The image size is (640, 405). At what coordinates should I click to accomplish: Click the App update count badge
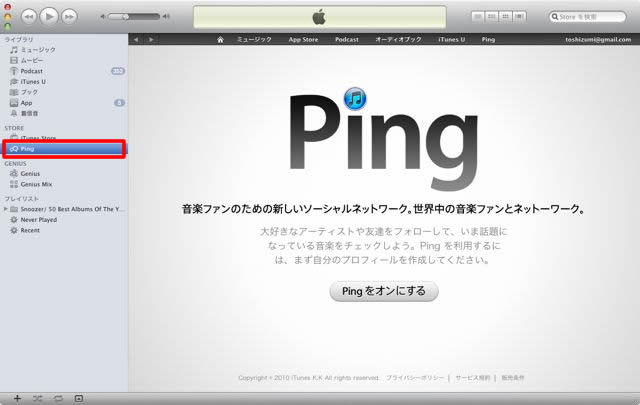(x=119, y=103)
